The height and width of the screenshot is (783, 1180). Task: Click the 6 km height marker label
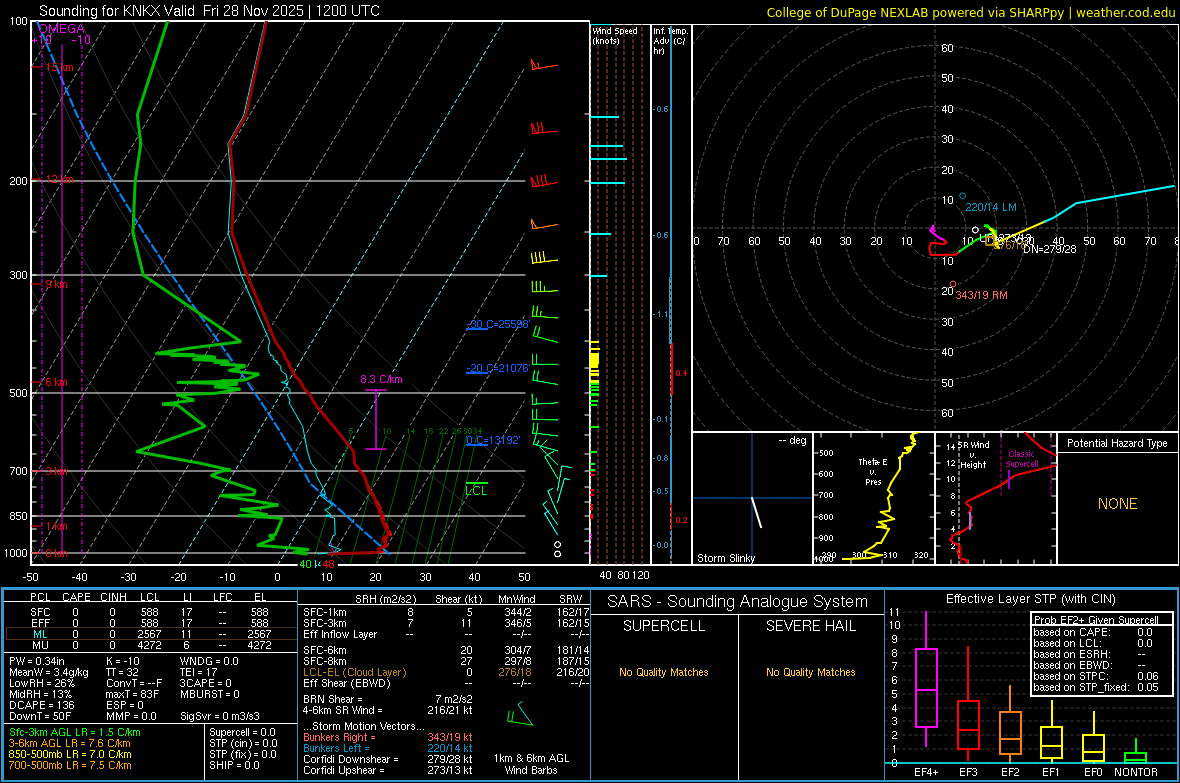point(56,382)
